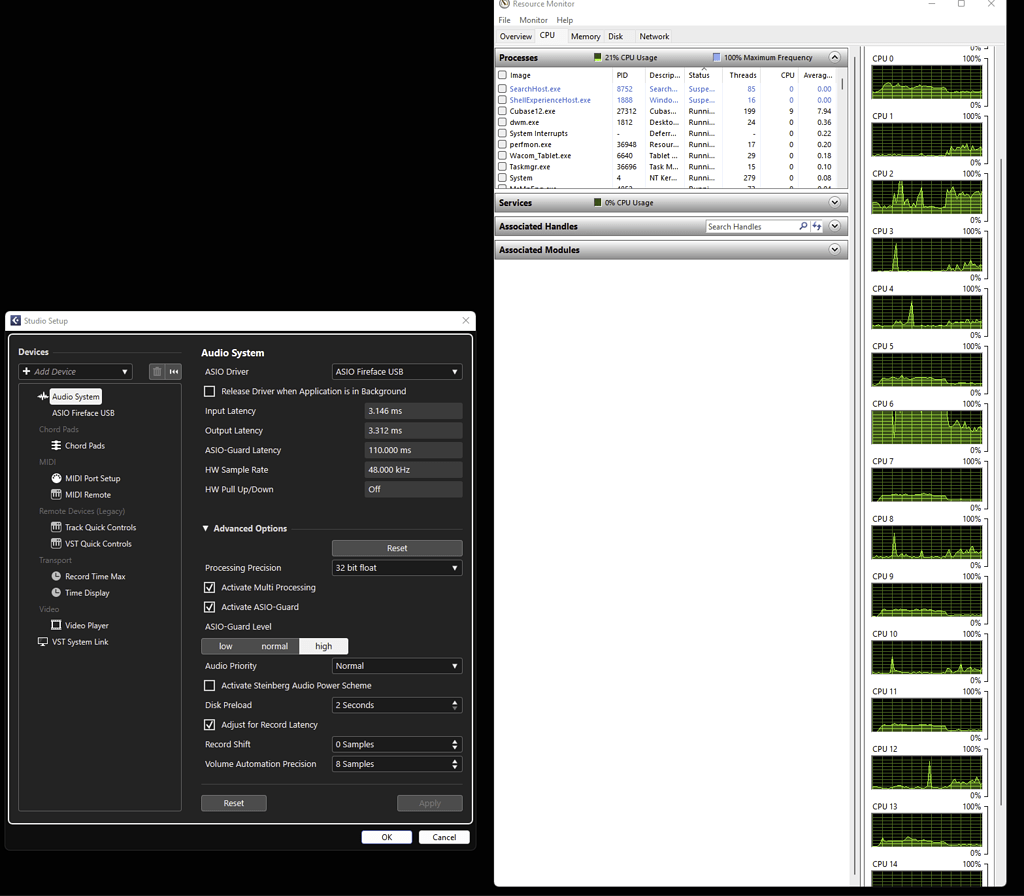Image resolution: width=1024 pixels, height=896 pixels.
Task: Open the ASIO Driver dropdown
Action: coord(396,371)
